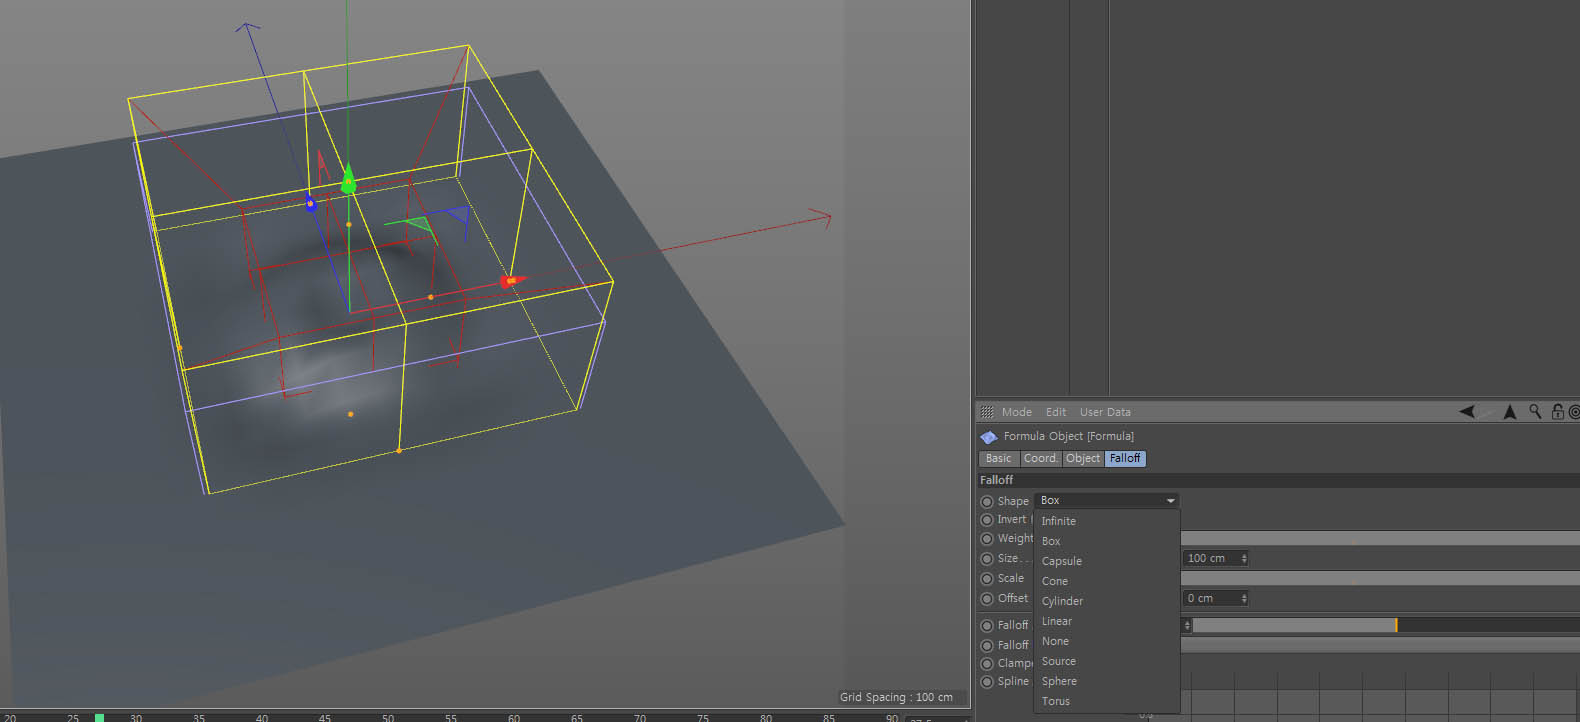Screen dimensions: 1580x722
Task: Select orange falloff handle at box bottom edge
Action: (399, 451)
